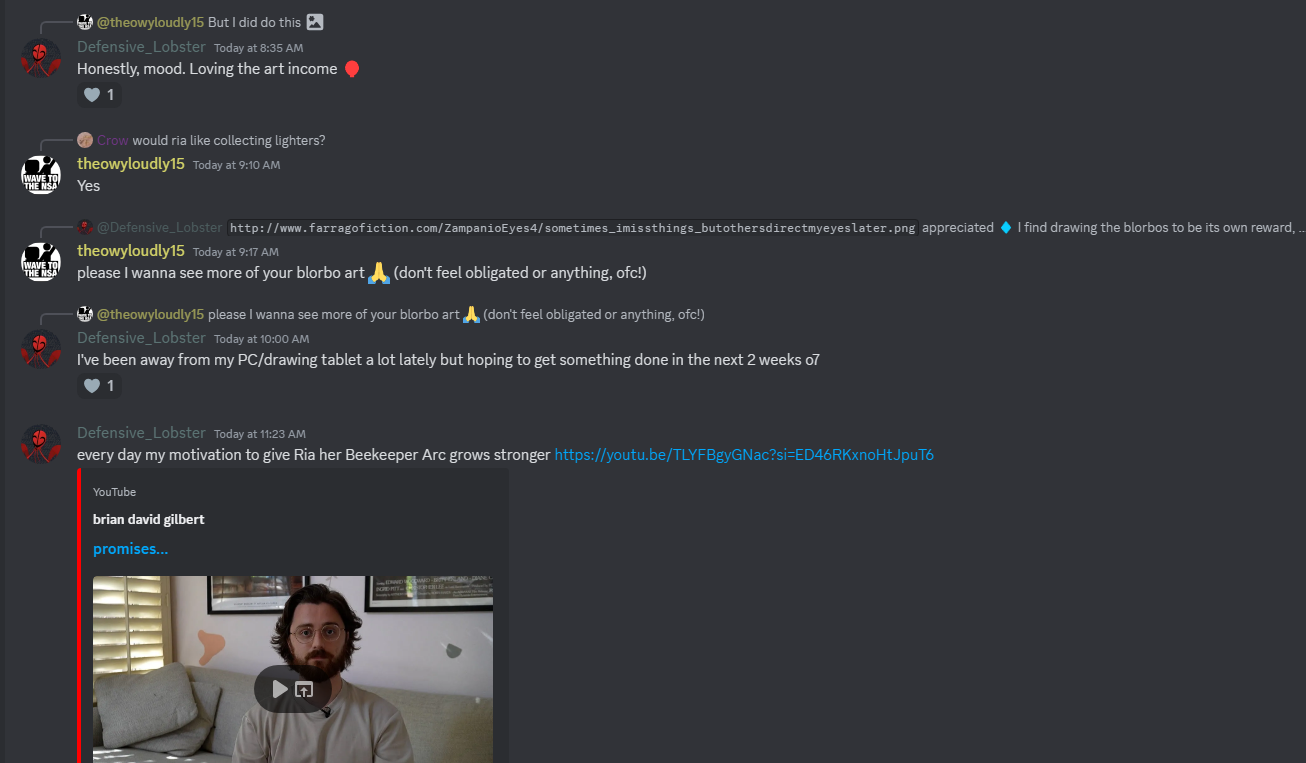Click the theowyloudly15 username at 9:10 AM
This screenshot has height=763, width=1306.
point(131,164)
